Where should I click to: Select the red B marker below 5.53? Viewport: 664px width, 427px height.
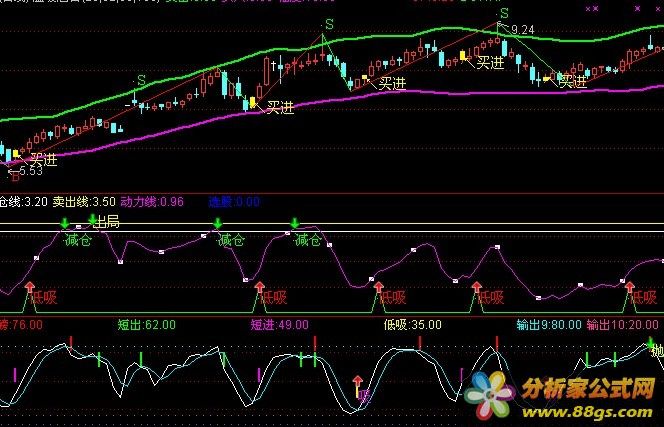click(x=15, y=177)
